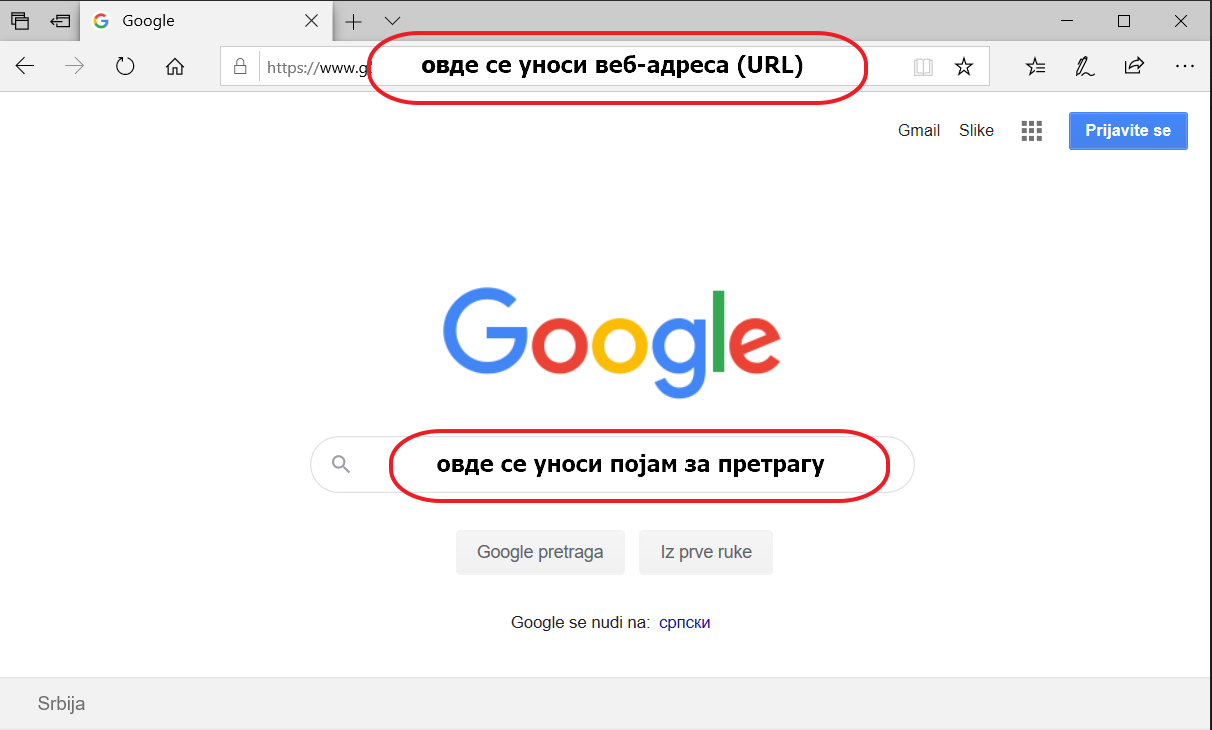Click the Prijavite se sign-in button
Viewport: 1212px width, 730px height.
[x=1128, y=130]
